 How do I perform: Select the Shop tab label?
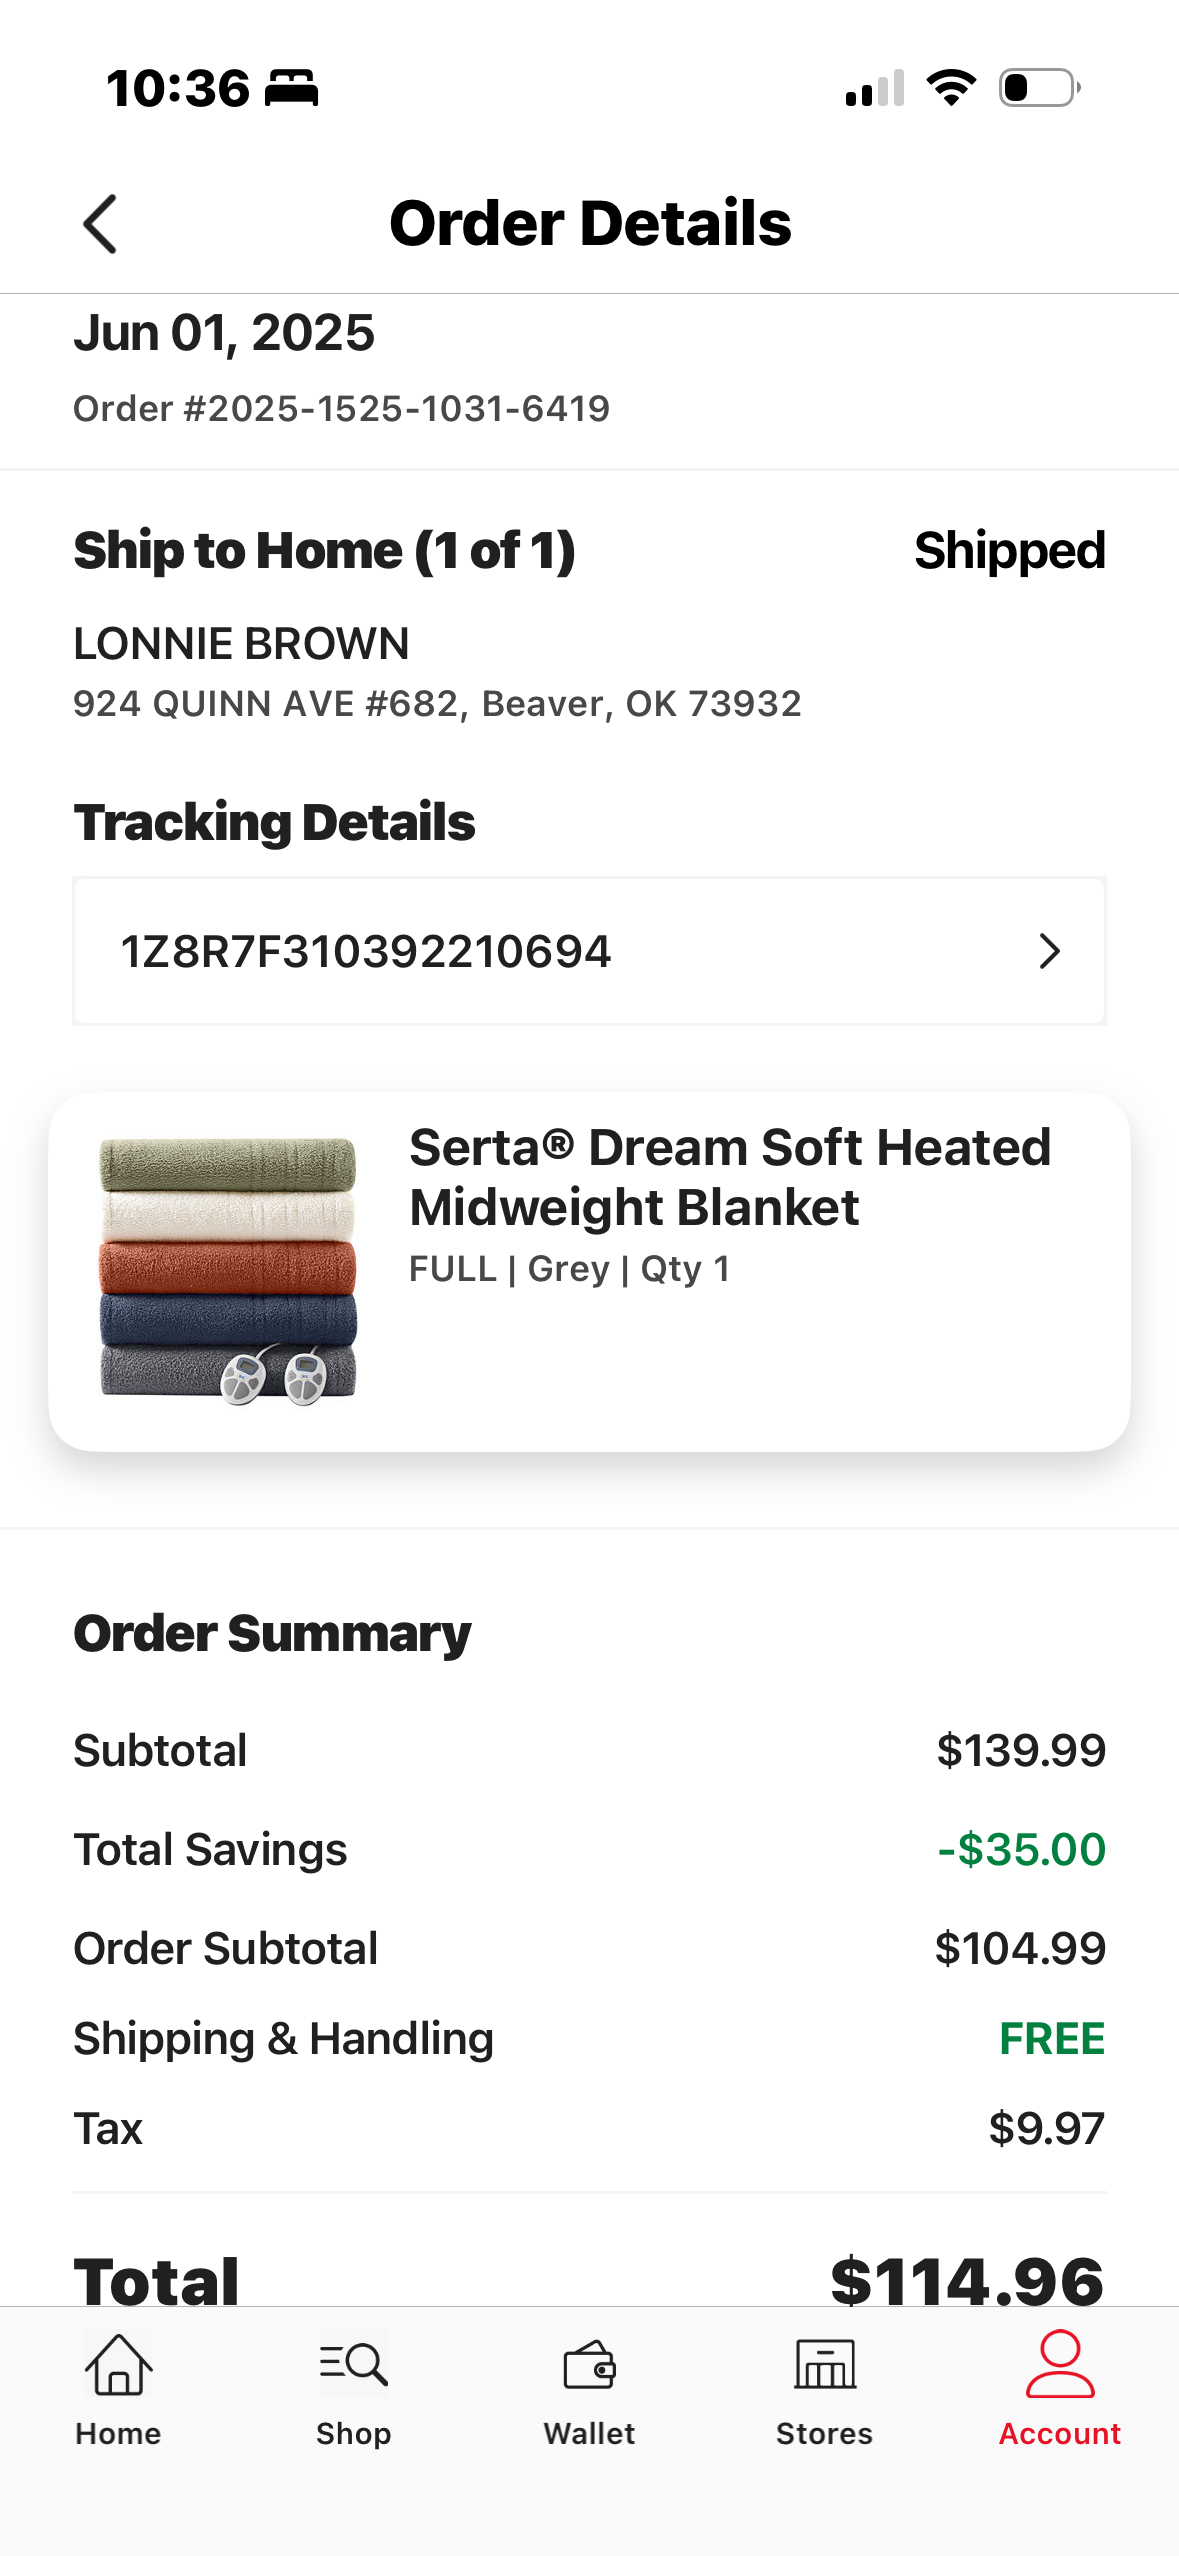(353, 2433)
